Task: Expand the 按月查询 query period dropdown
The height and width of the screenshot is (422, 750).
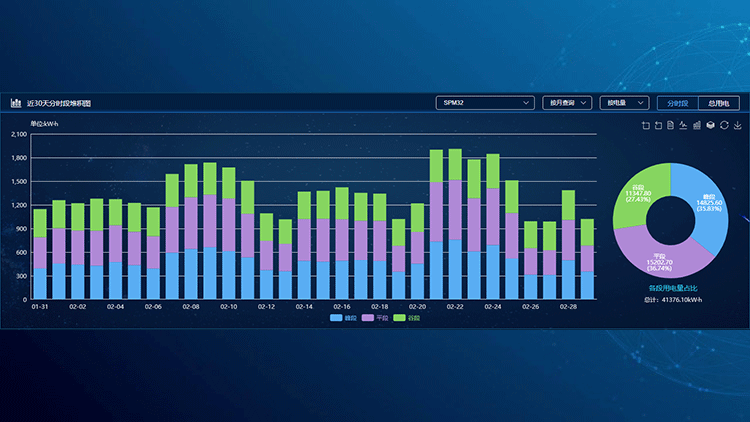Action: coord(567,102)
